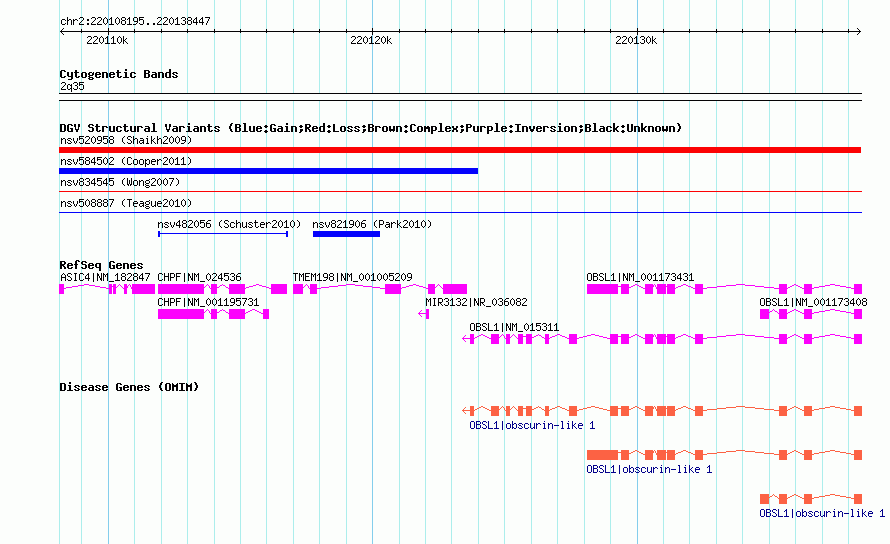This screenshot has height=544, width=890.
Task: Click the MIR3132|NR_036082 gene label
Action: tap(476, 302)
